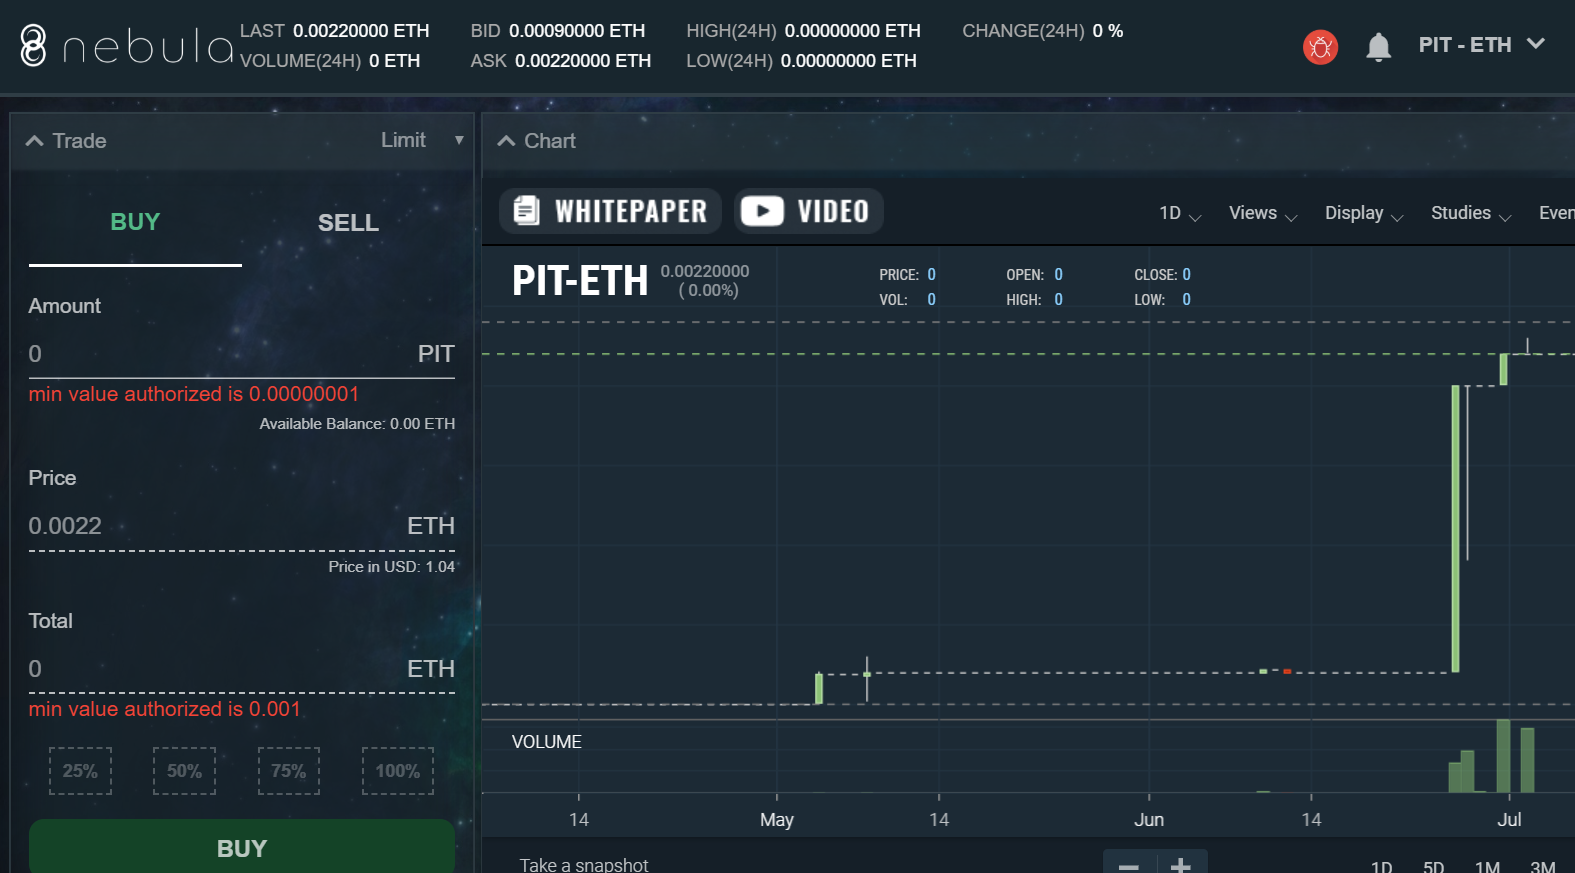Expand the PIT - ETH pair selector
Image resolution: width=1575 pixels, height=873 pixels.
click(1482, 45)
